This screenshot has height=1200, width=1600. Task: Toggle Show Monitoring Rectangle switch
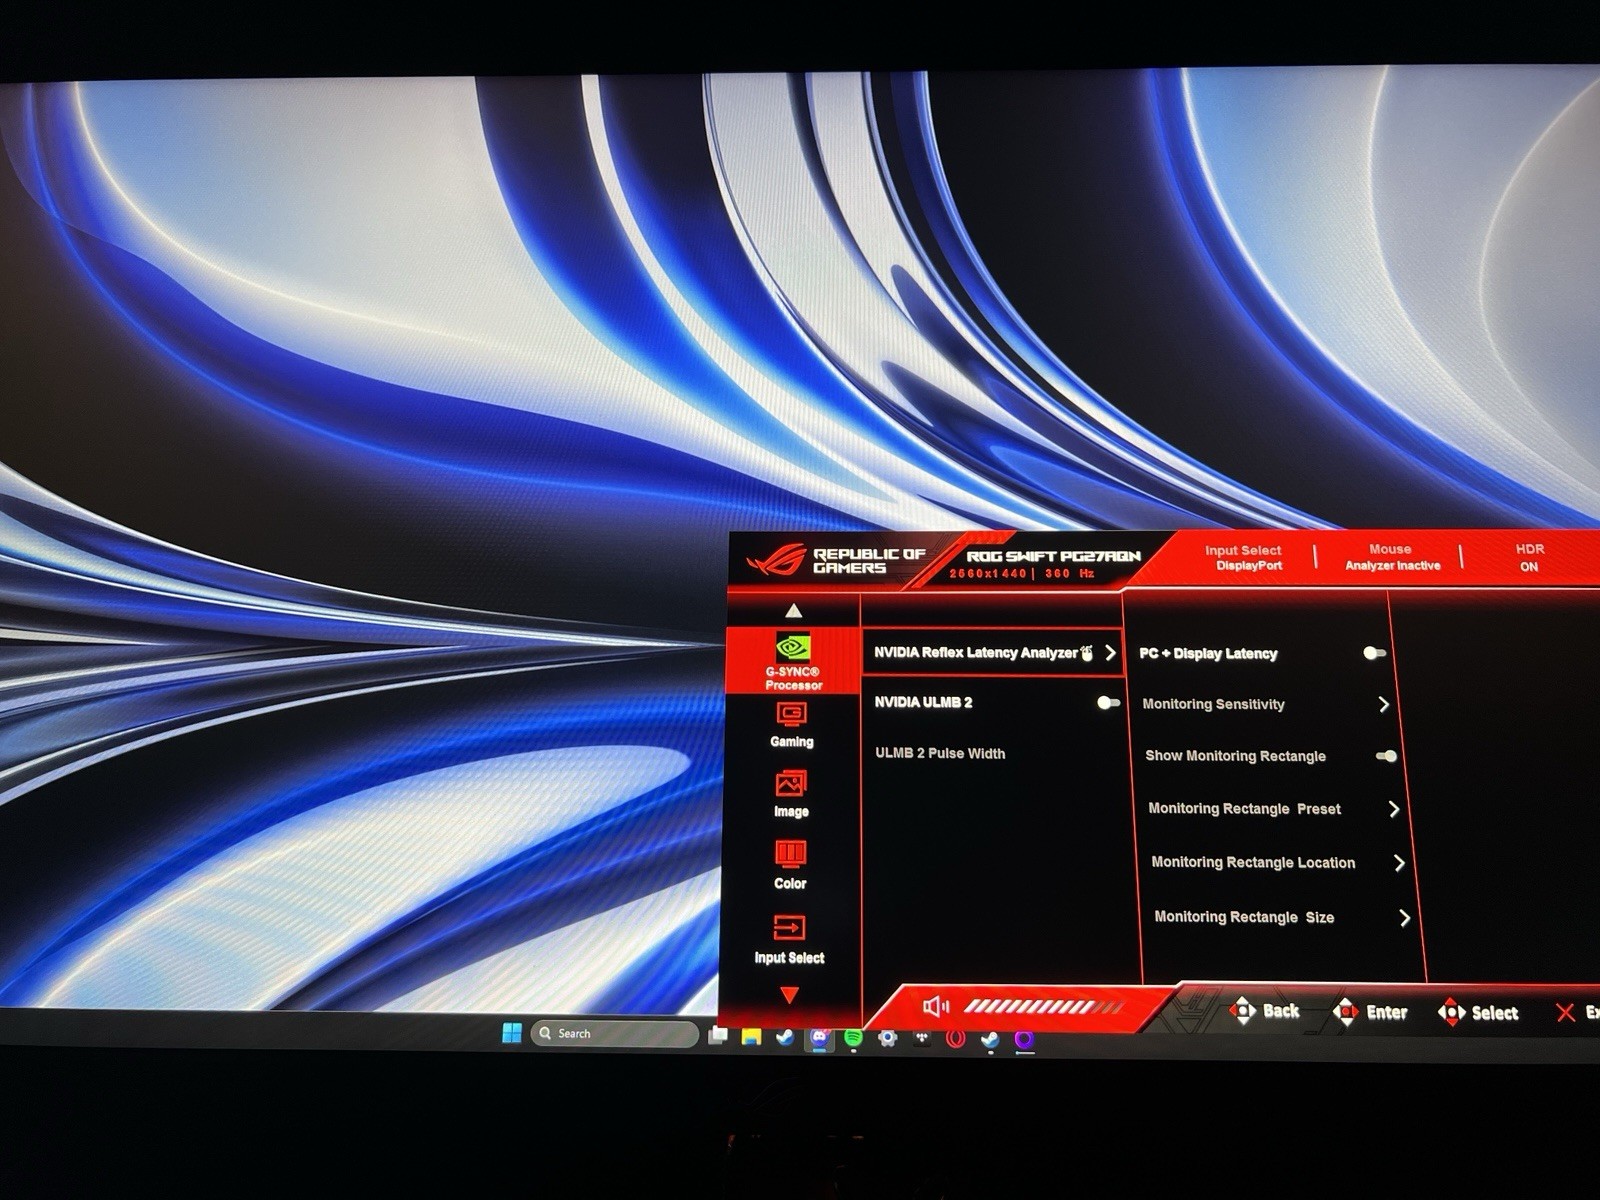1386,756
